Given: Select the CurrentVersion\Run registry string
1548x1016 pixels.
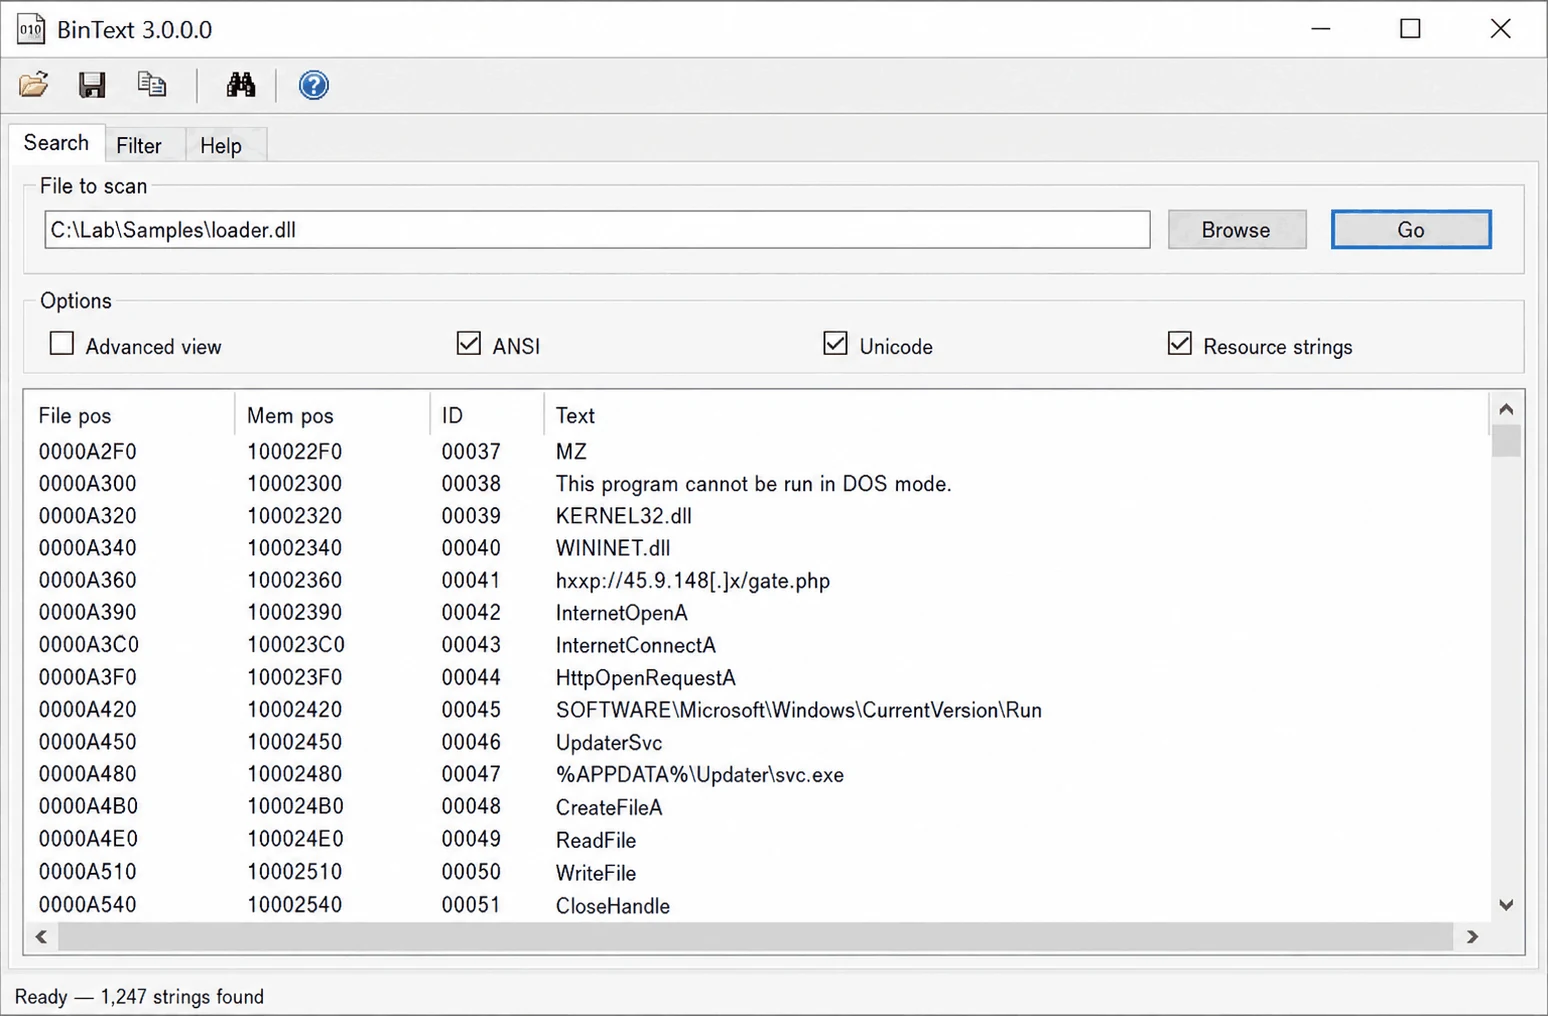Looking at the screenshot, I should (x=799, y=710).
